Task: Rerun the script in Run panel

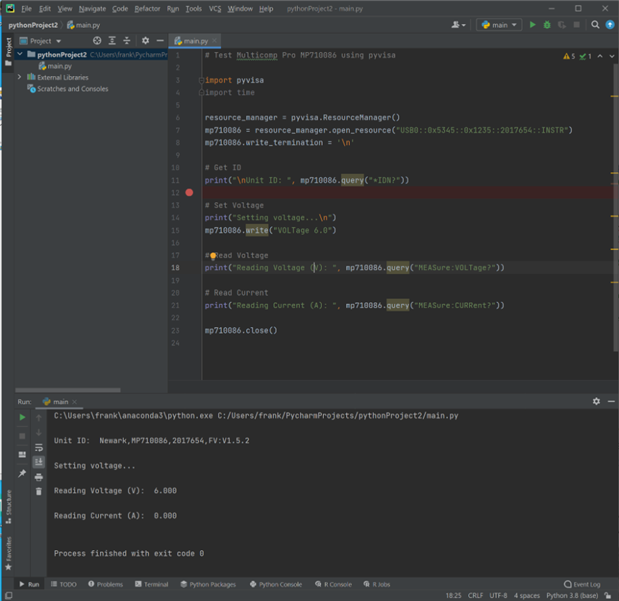Action: pyautogui.click(x=23, y=418)
